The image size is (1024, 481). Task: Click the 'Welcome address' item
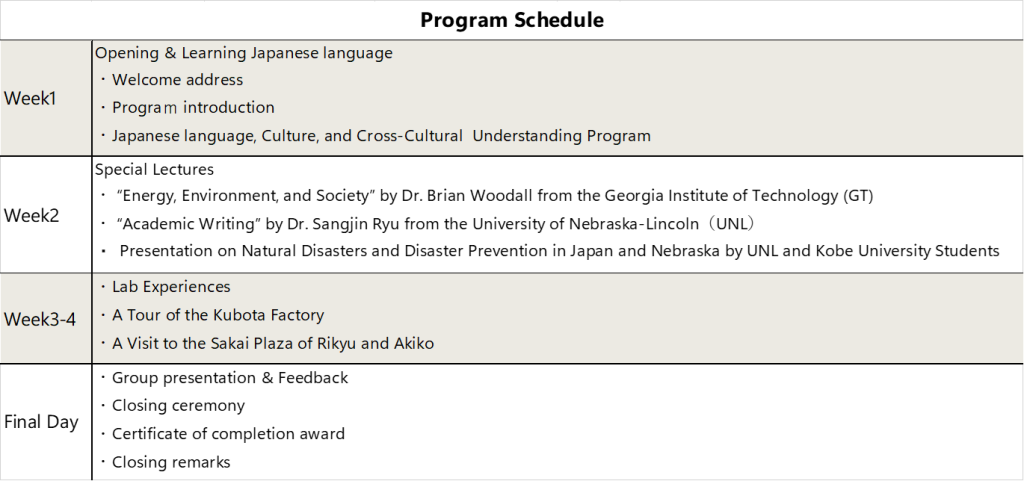177,80
